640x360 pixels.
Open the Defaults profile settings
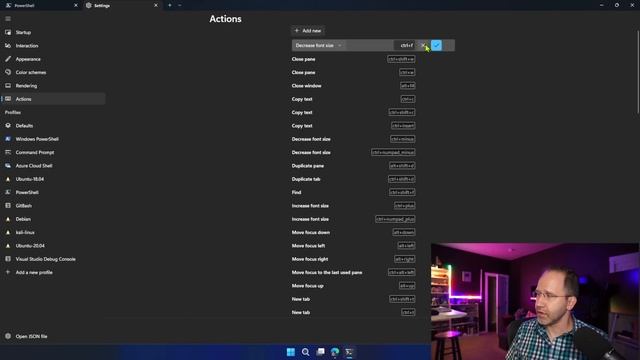click(53, 126)
